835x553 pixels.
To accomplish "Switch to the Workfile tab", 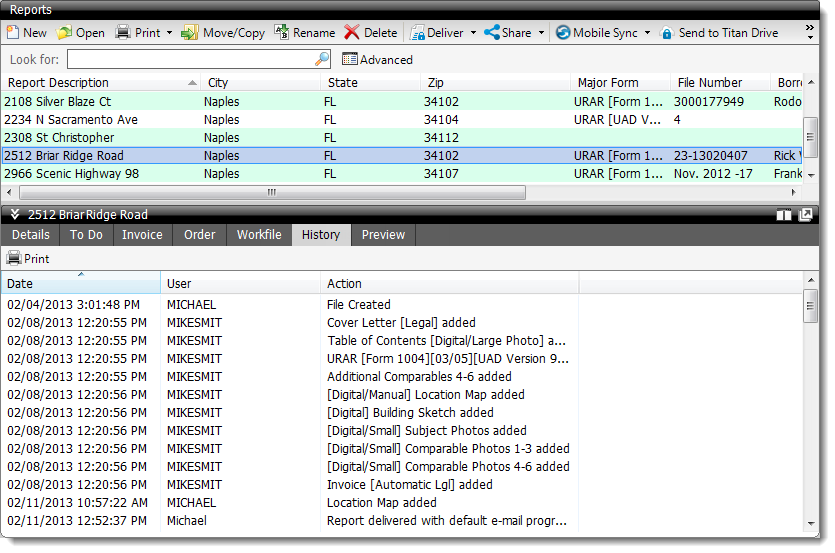I will [x=259, y=235].
